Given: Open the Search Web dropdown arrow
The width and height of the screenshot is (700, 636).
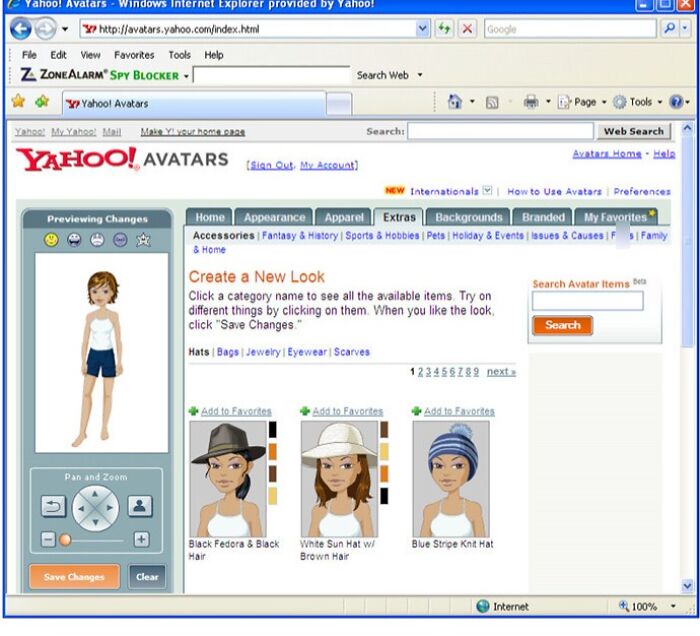Looking at the screenshot, I should click(420, 75).
